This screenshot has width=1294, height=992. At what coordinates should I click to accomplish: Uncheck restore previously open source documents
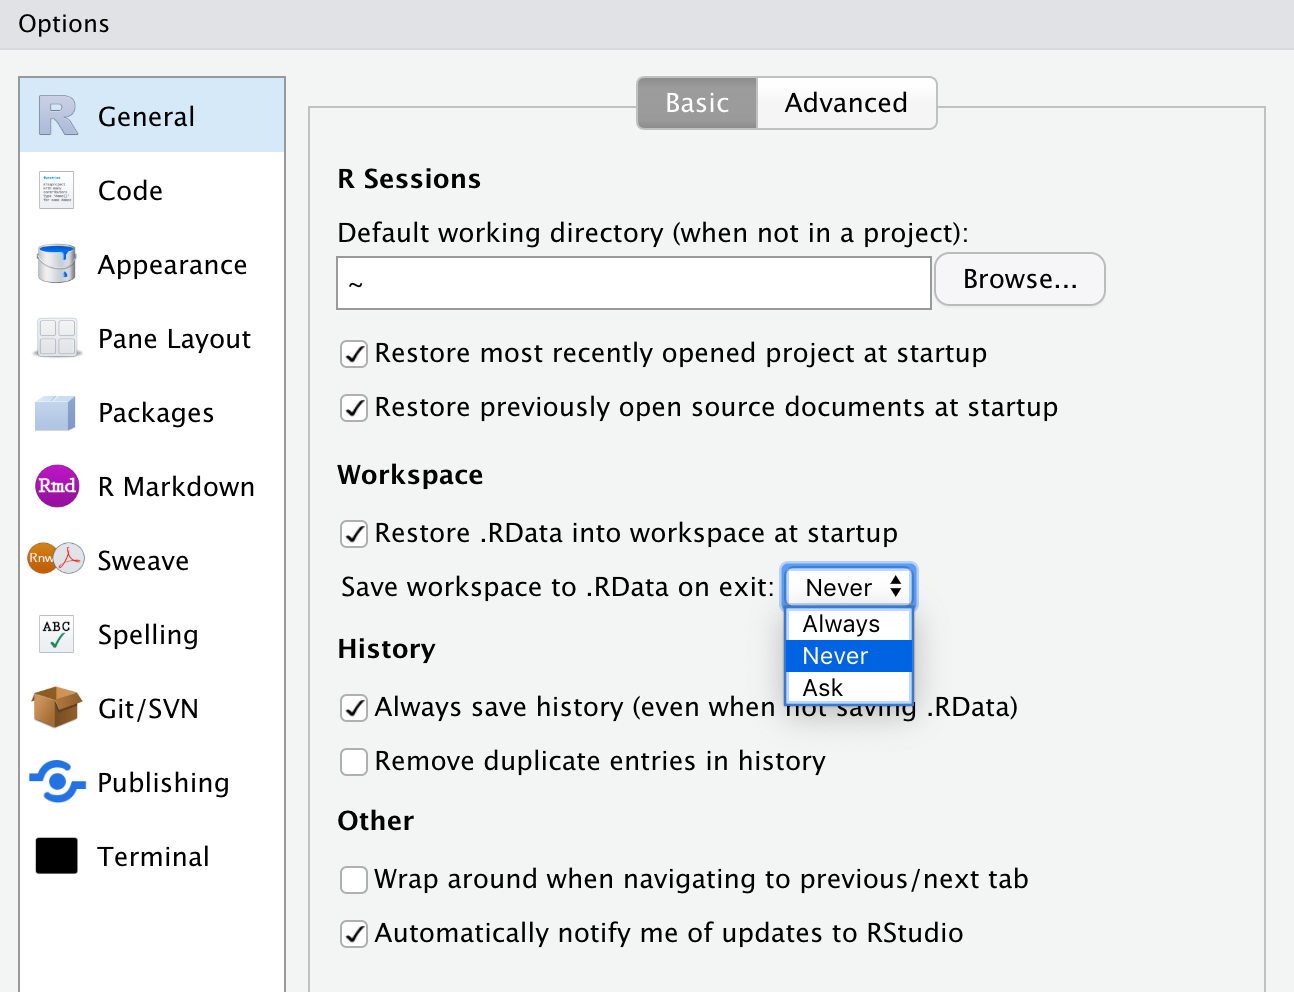(x=354, y=408)
